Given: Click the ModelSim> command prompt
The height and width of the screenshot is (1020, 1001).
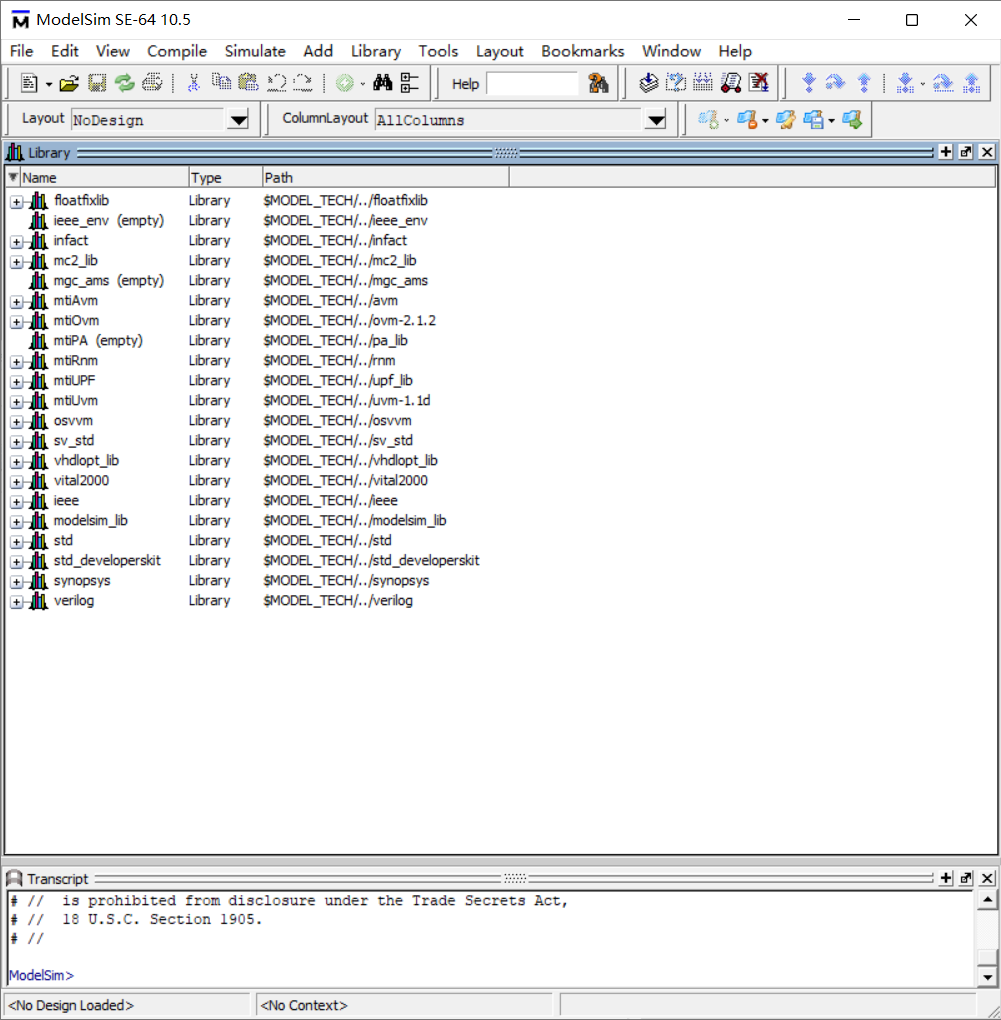Looking at the screenshot, I should pyautogui.click(x=42, y=975).
